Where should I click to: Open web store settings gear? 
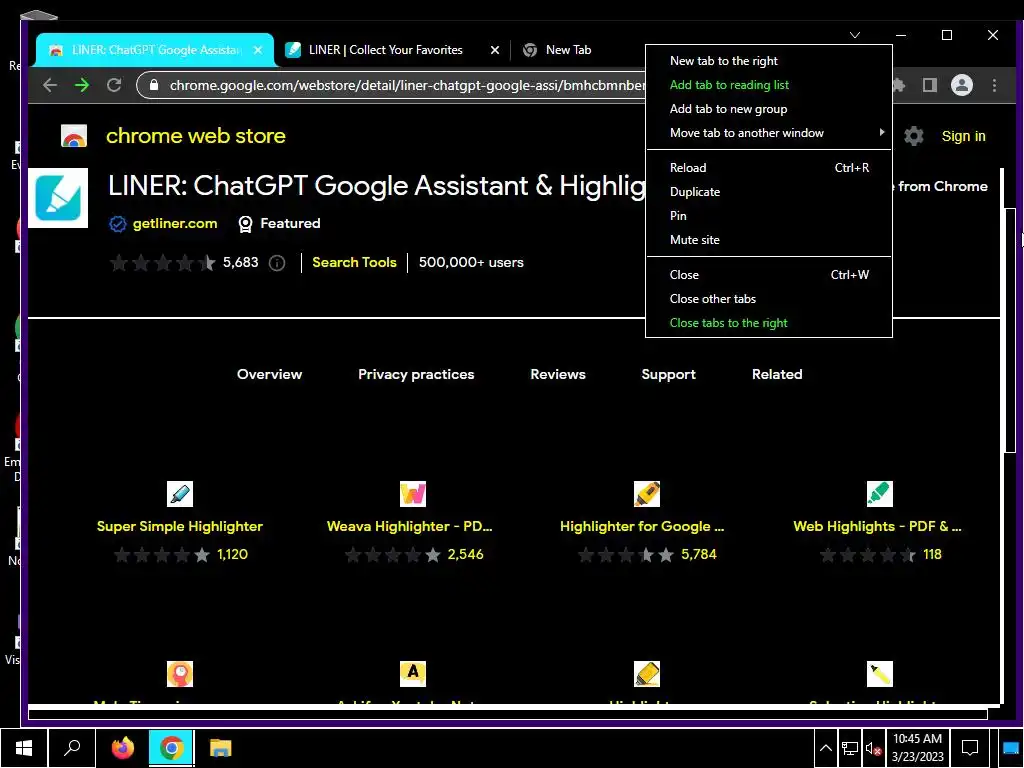coord(914,136)
